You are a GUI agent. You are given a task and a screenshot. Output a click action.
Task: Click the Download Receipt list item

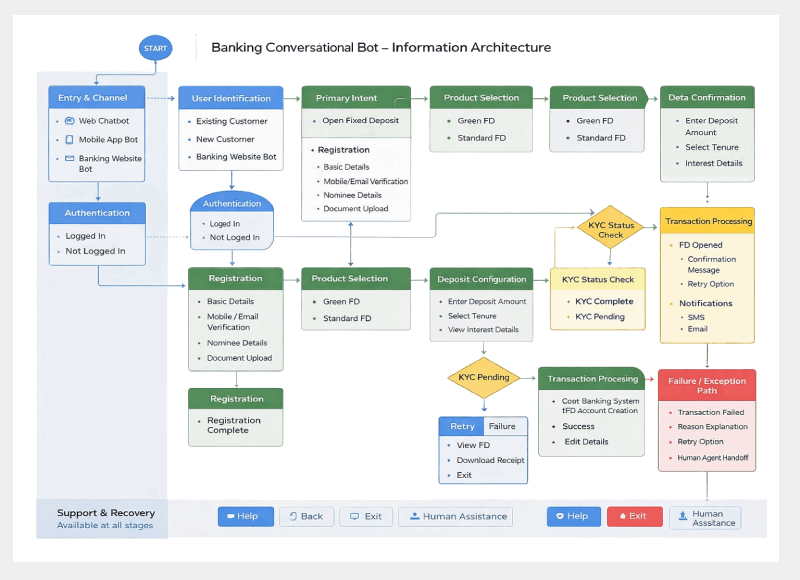tap(490, 460)
